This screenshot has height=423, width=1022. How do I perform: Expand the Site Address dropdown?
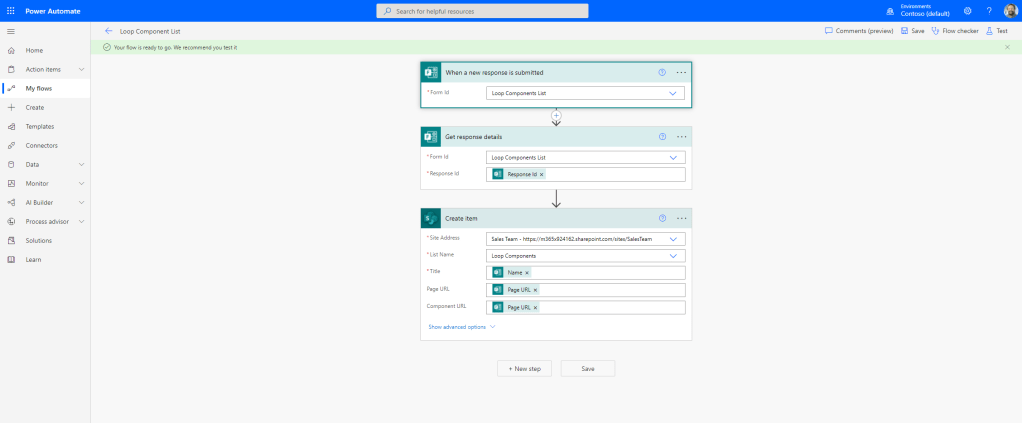(673, 239)
